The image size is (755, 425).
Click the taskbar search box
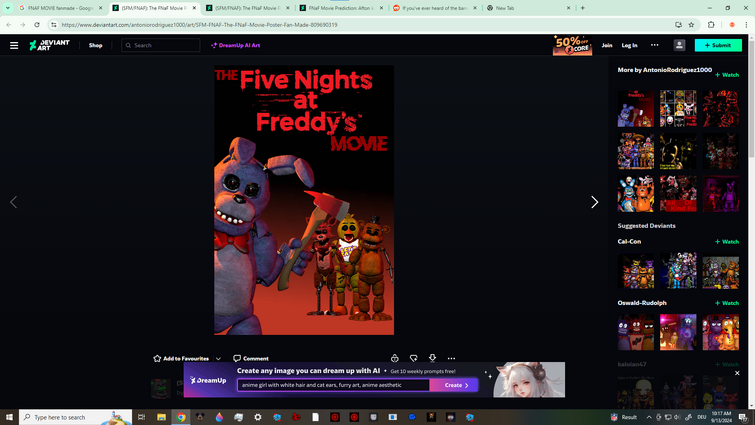(x=76, y=417)
